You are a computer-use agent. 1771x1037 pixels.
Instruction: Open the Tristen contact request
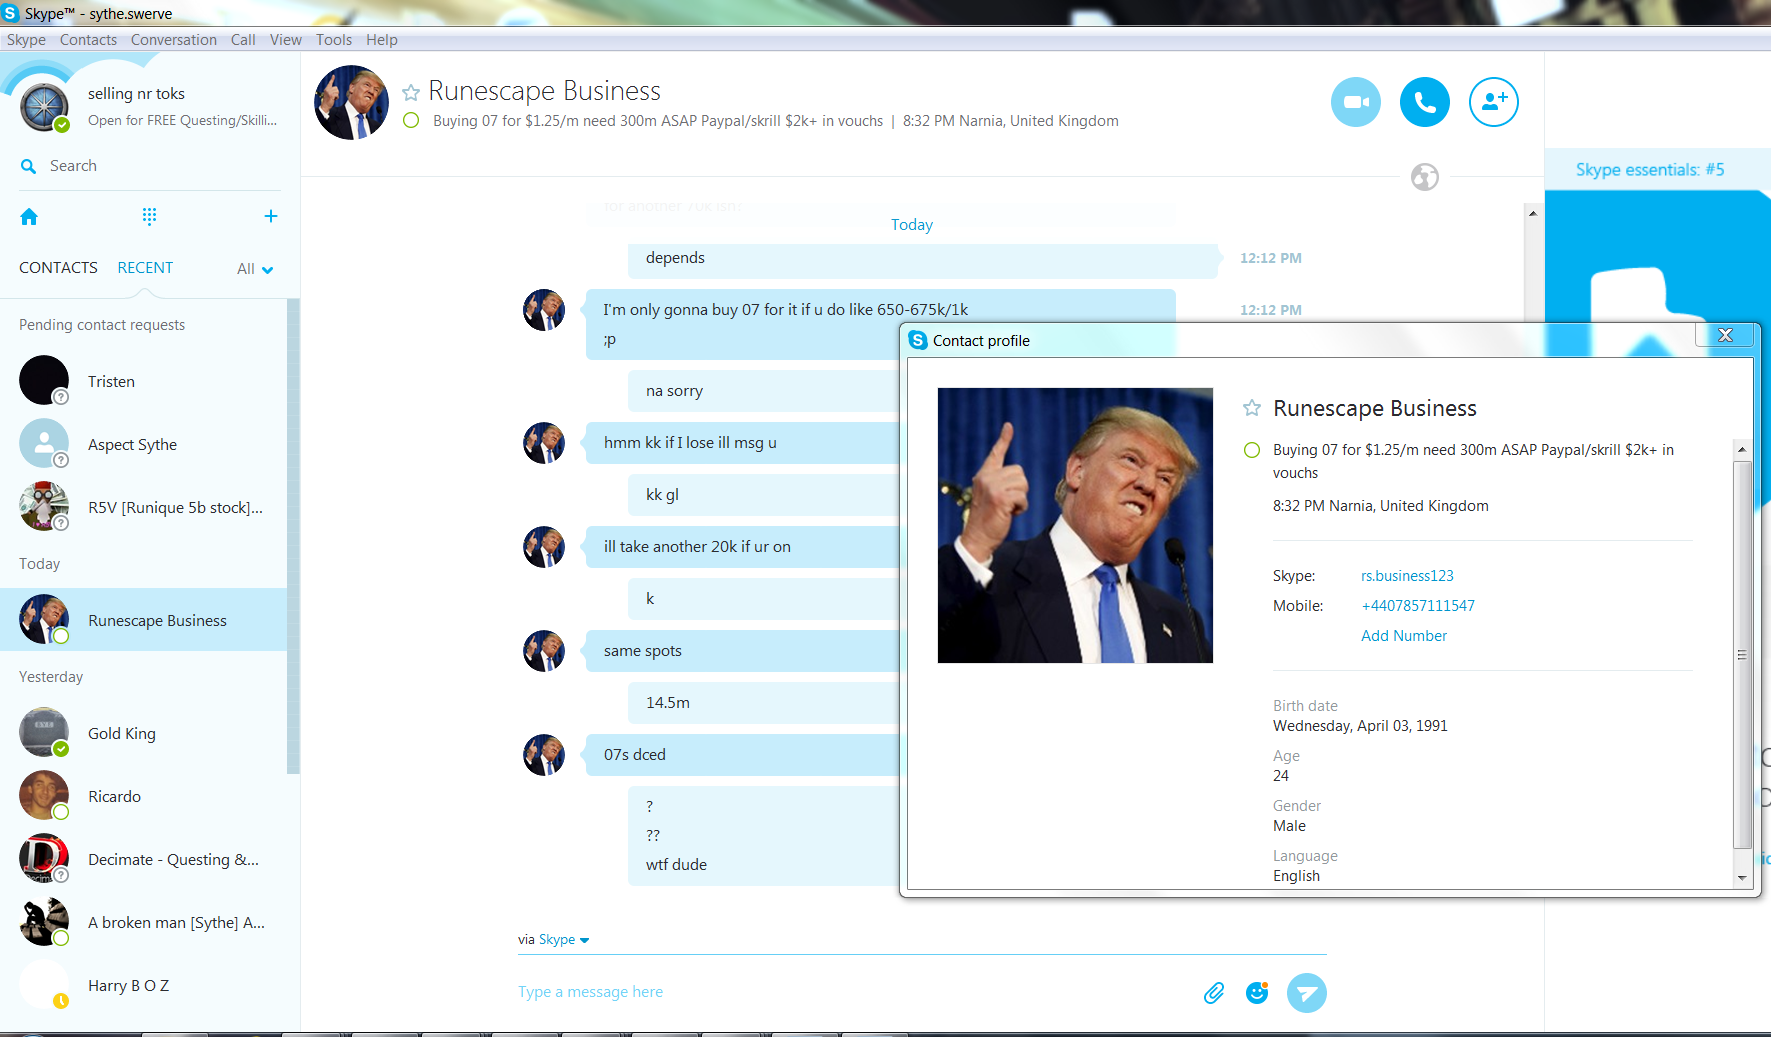(144, 381)
